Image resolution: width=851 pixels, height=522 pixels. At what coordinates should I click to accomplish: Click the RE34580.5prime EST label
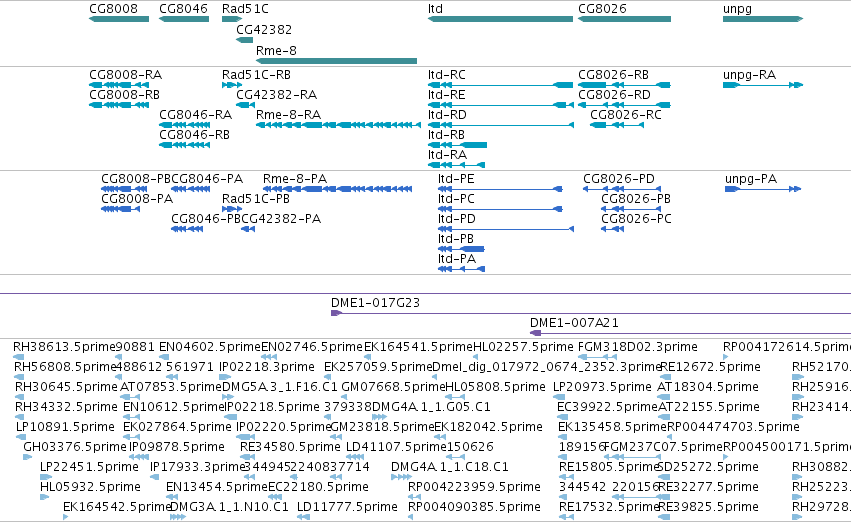click(290, 447)
